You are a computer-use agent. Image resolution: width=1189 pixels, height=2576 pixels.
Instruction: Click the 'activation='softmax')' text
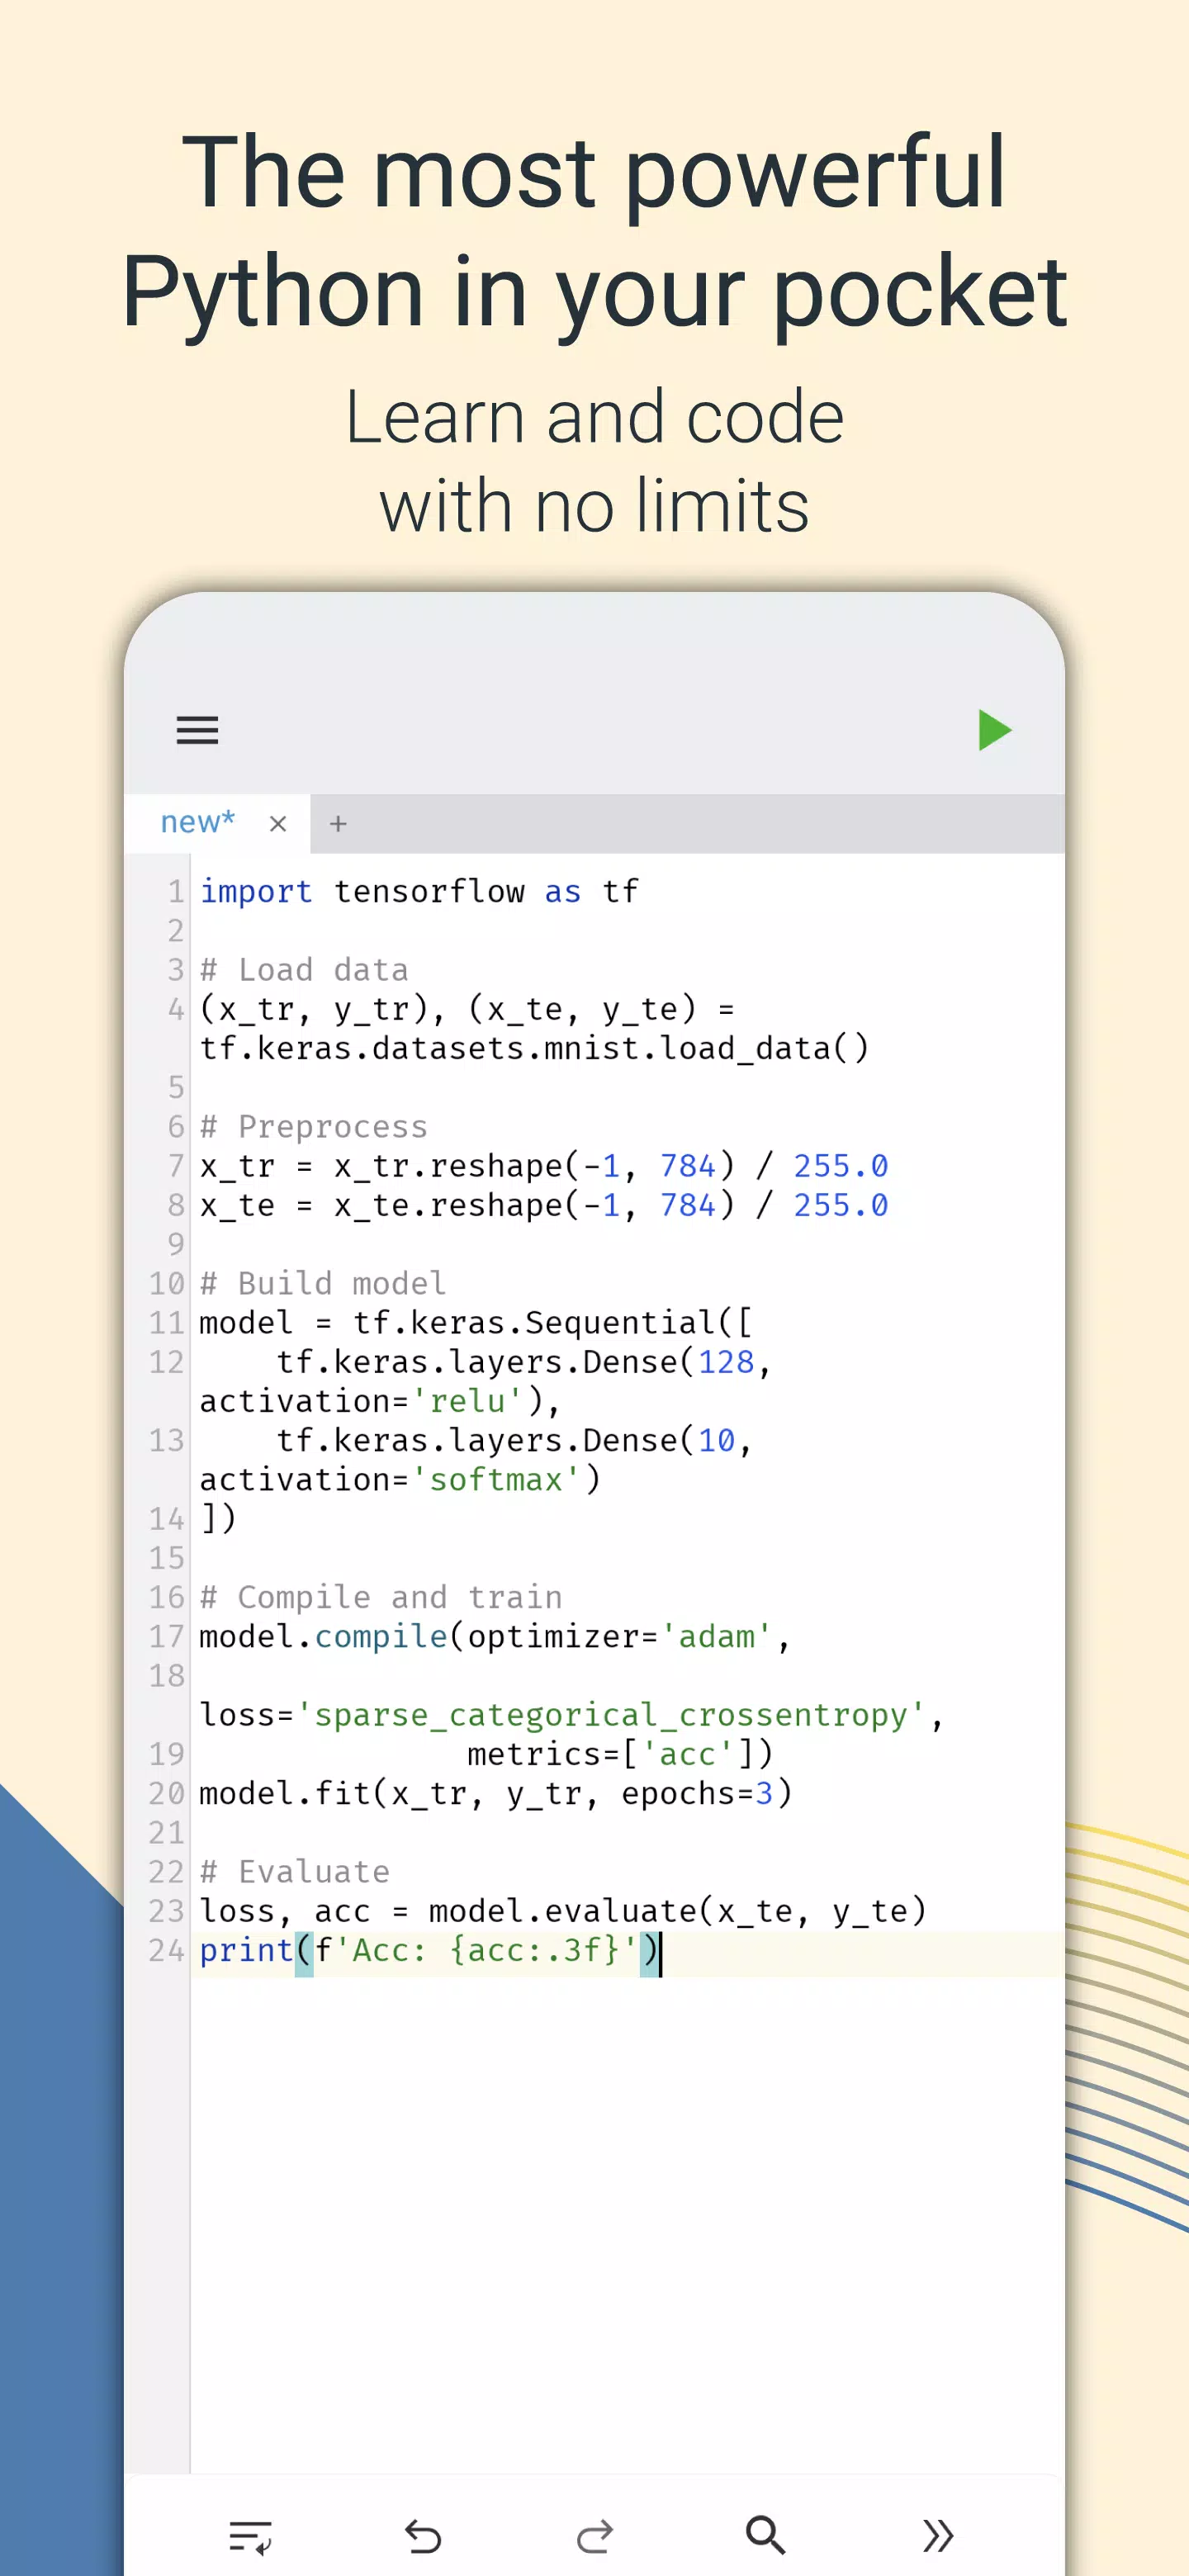pos(400,1479)
